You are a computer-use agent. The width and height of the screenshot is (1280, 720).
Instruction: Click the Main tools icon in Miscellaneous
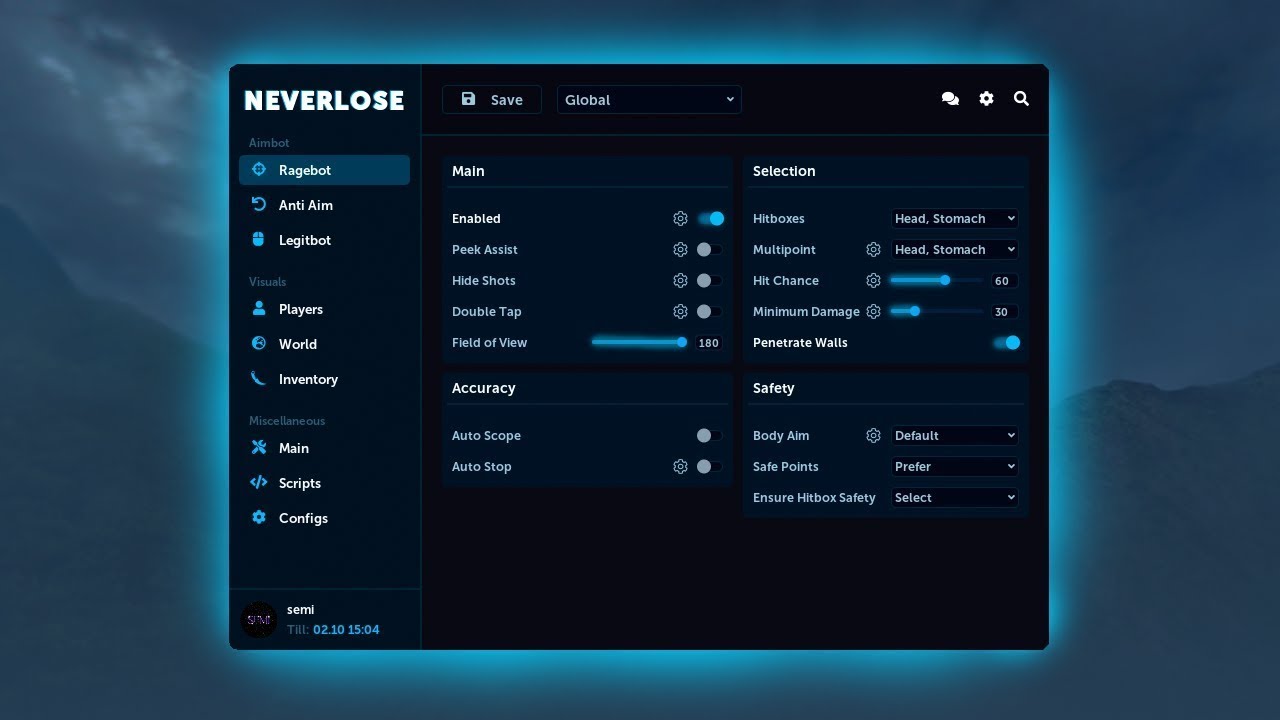tap(259, 447)
